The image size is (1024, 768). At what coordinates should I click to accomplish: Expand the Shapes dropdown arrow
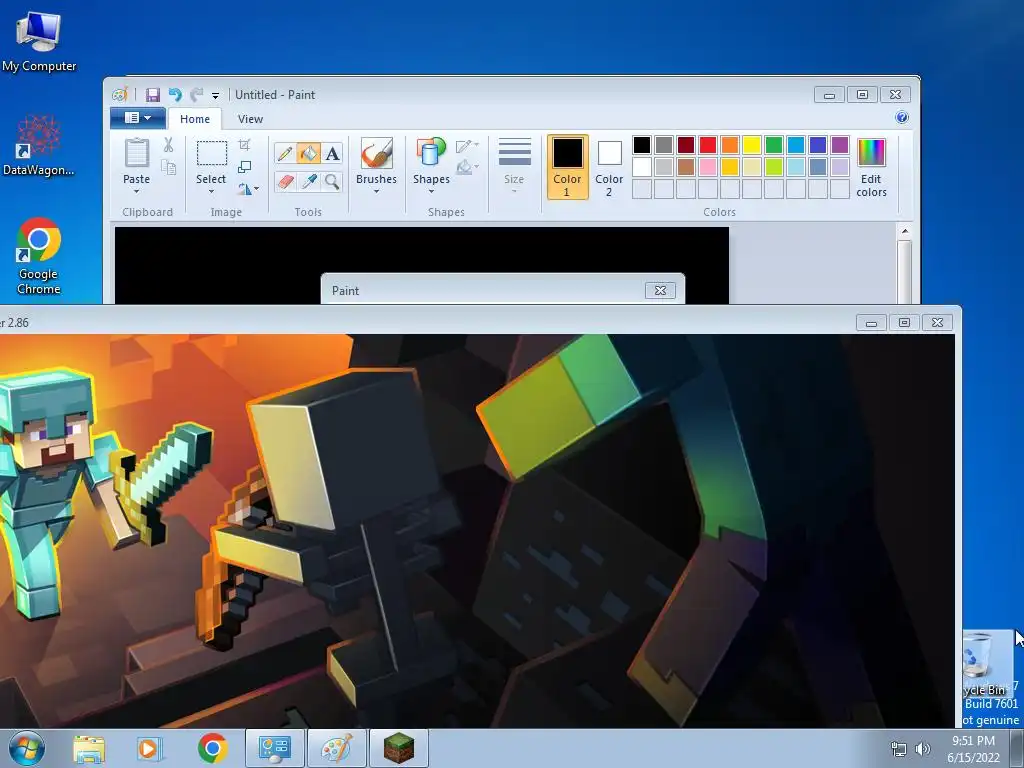point(431,191)
